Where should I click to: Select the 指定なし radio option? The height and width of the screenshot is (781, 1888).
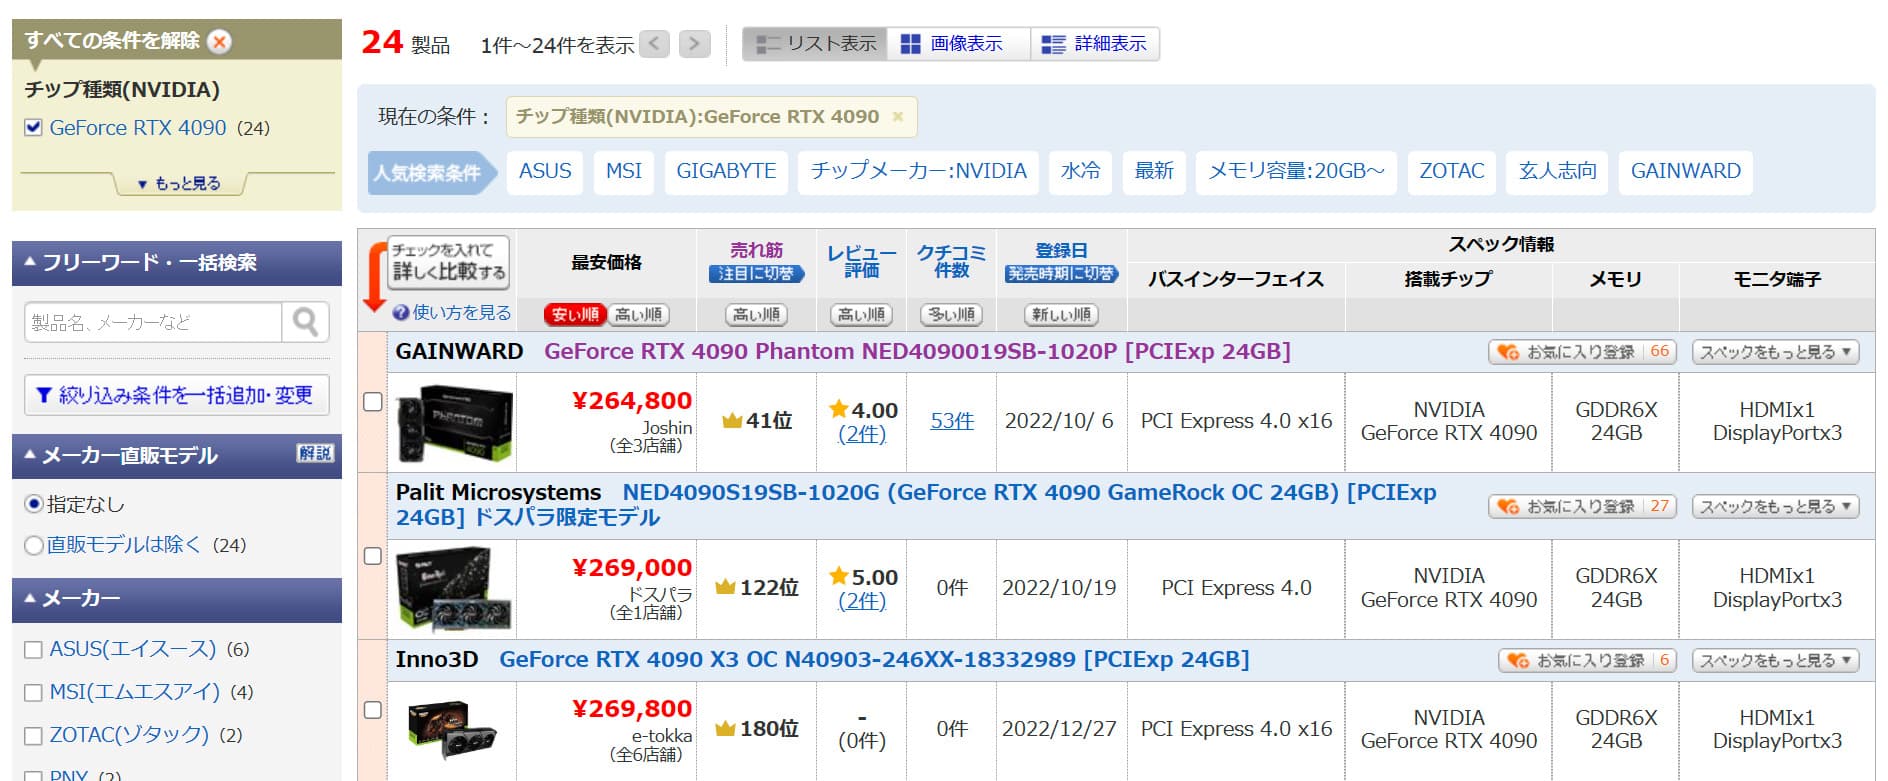tap(34, 504)
